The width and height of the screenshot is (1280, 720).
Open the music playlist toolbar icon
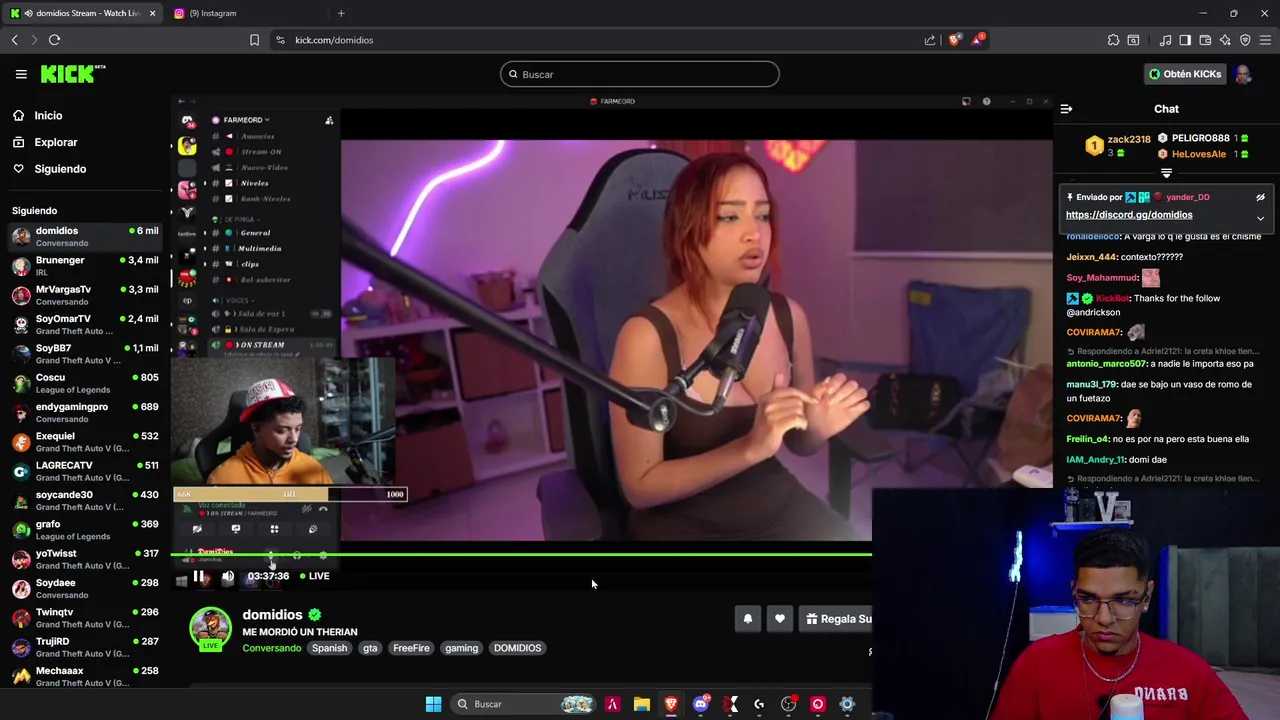[1165, 40]
